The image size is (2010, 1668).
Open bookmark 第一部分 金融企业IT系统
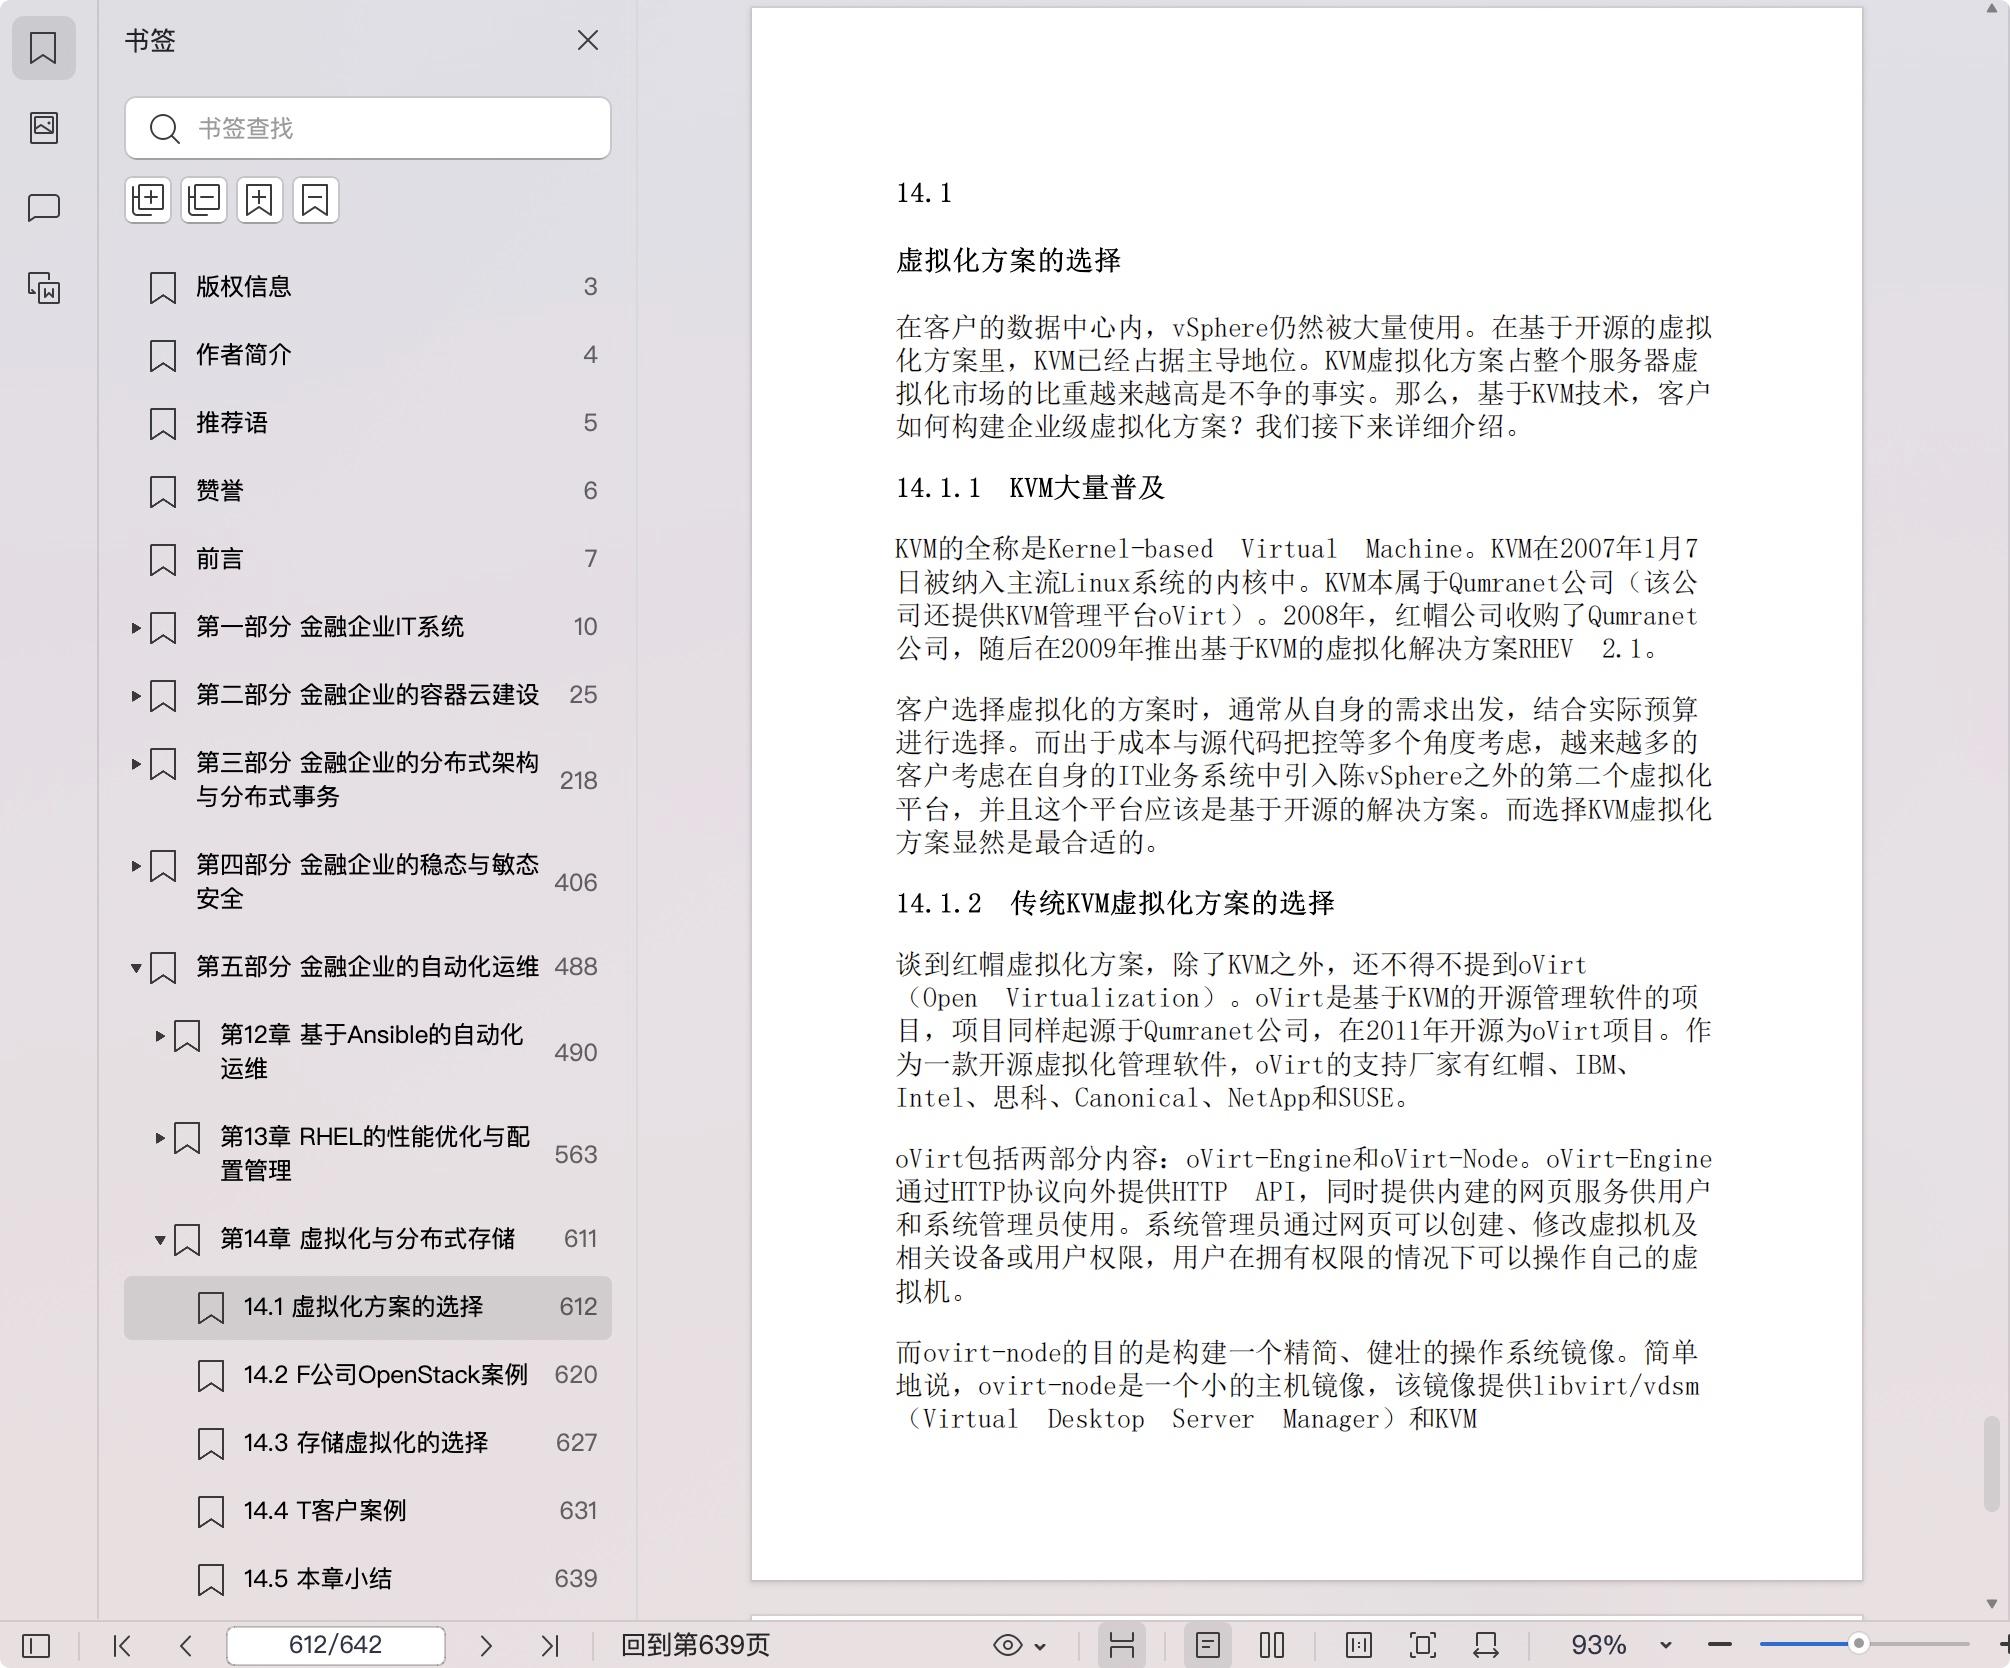tap(330, 627)
